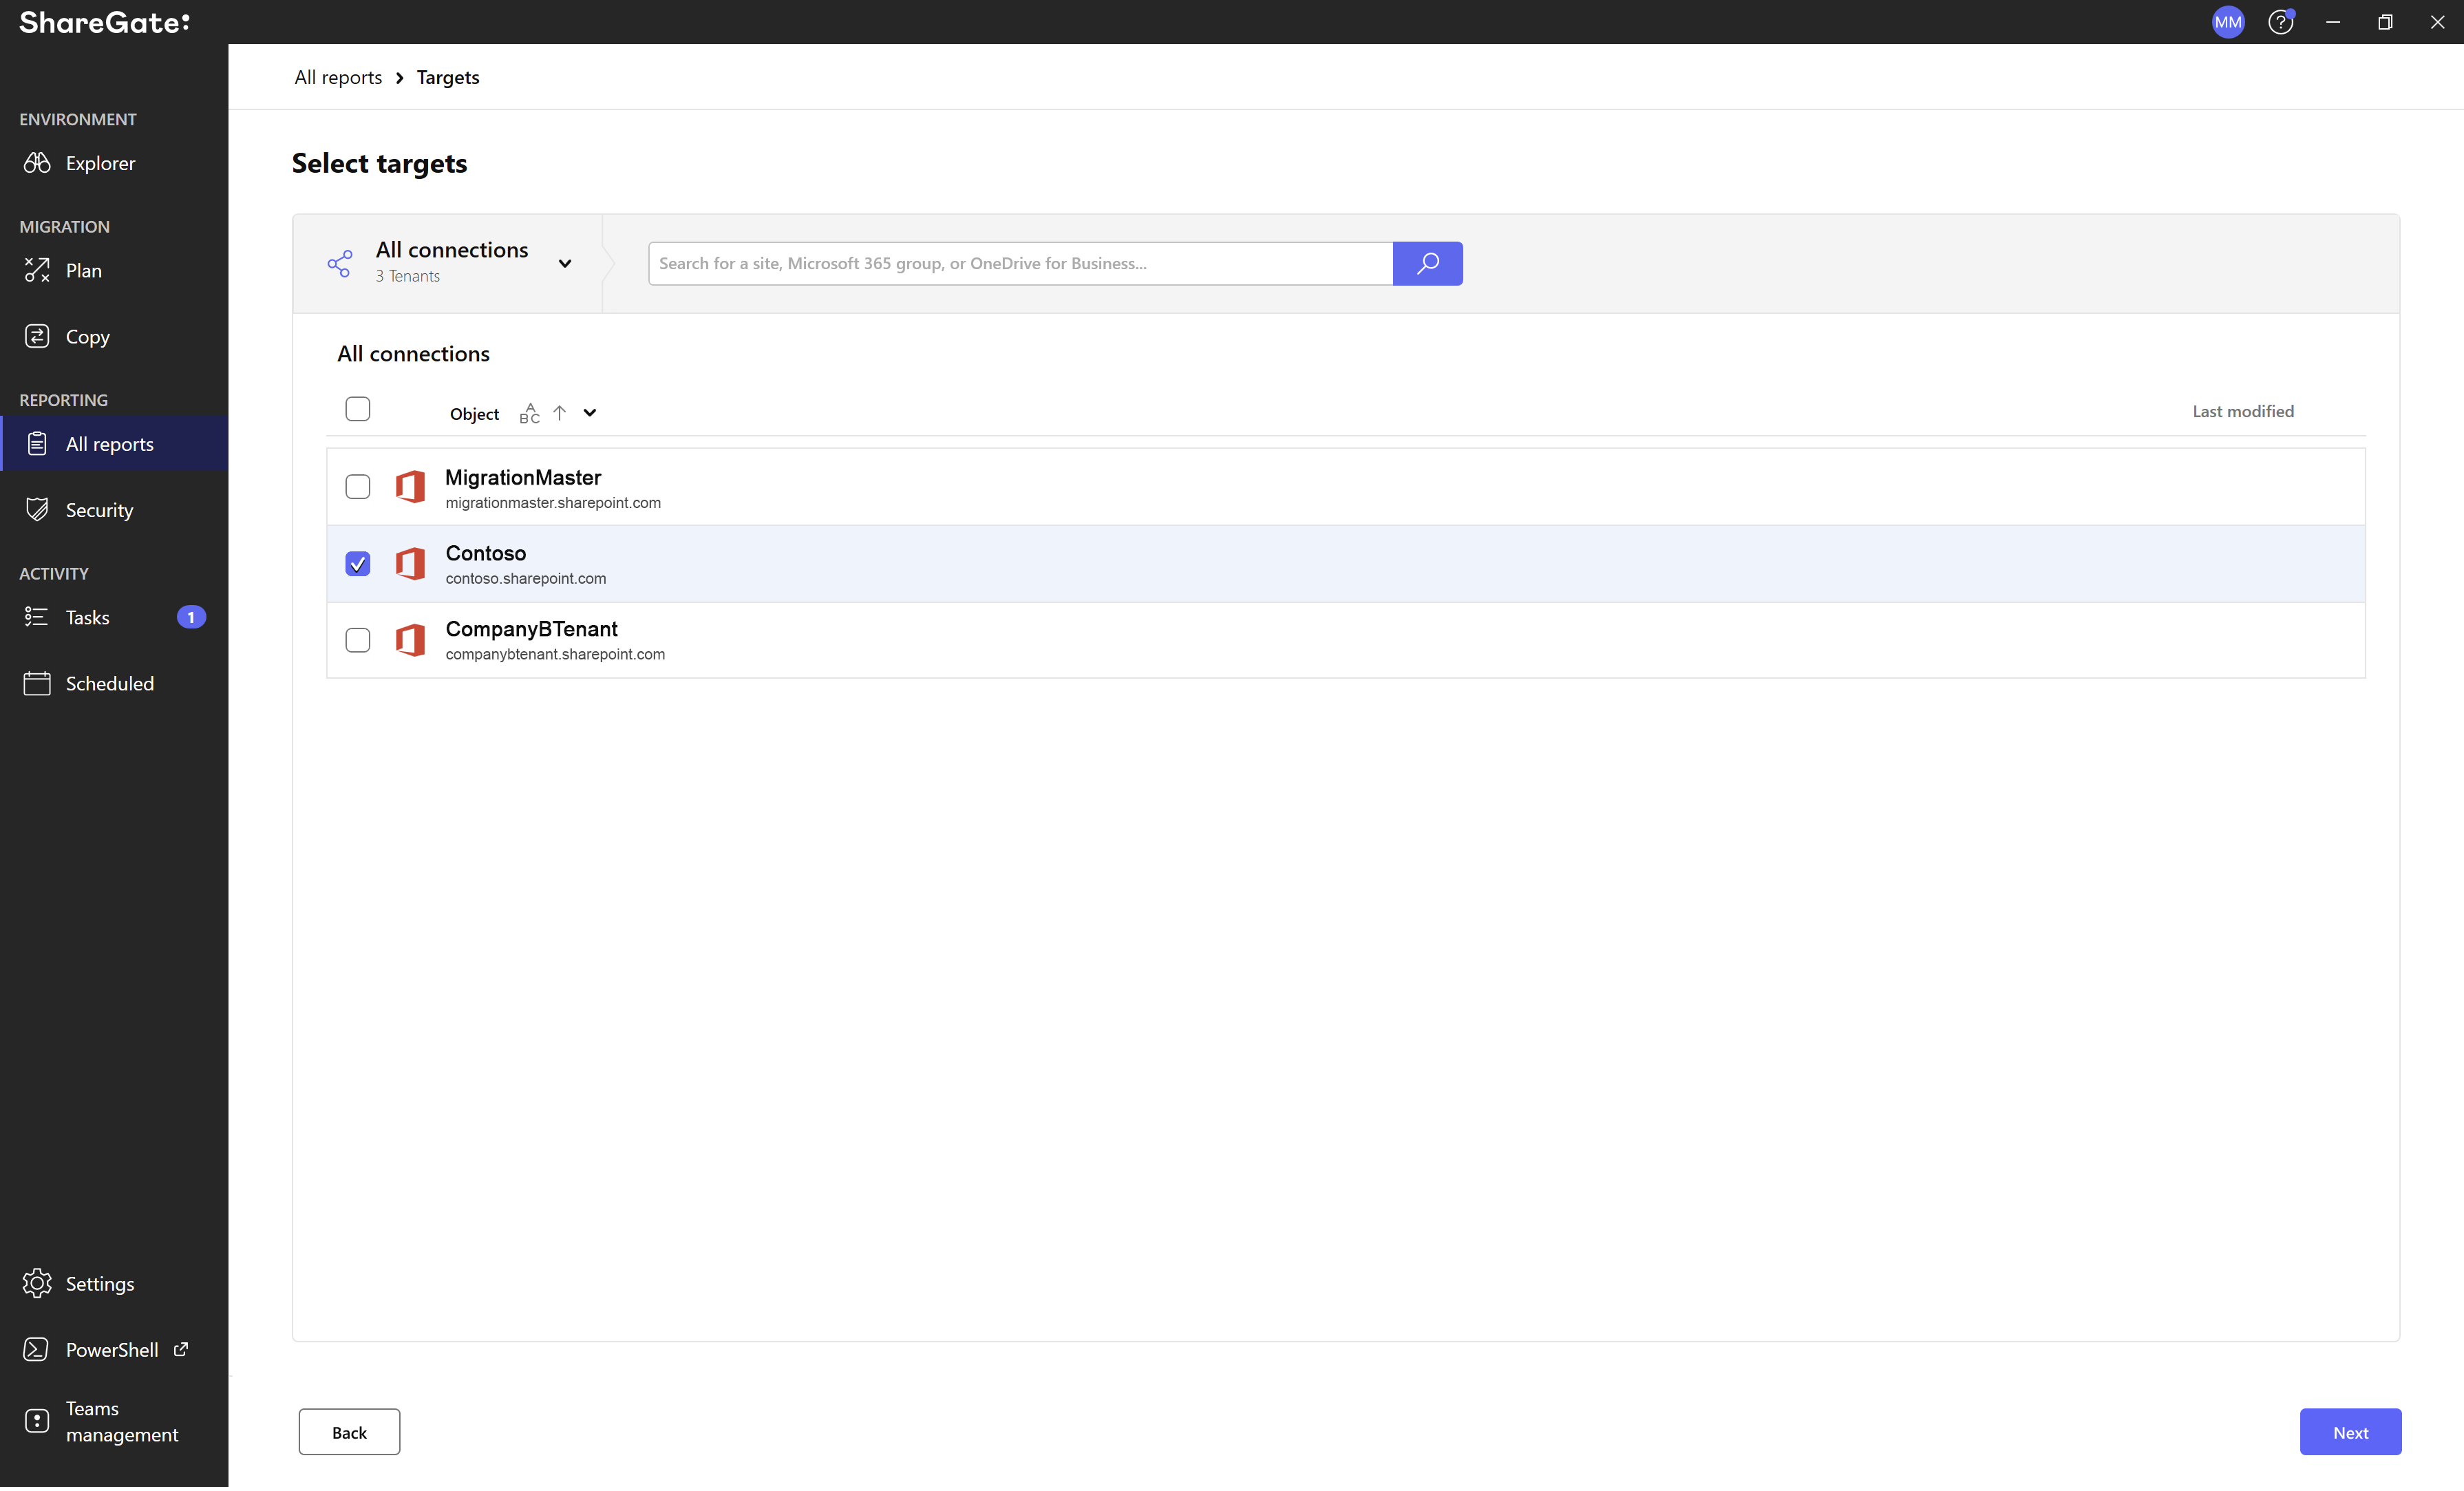
Task: Click migrationmaster.sharepoint.com URL text
Action: [x=553, y=503]
